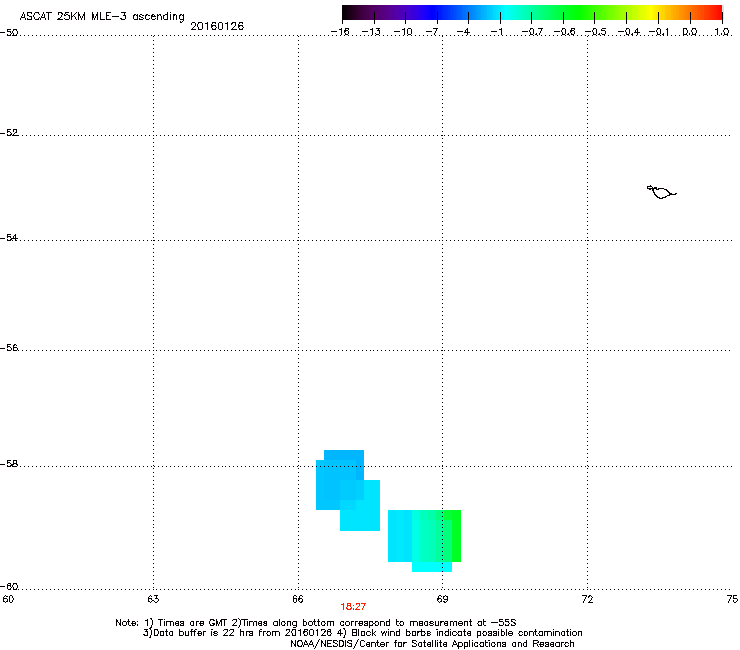Click the red 18:27 time label
The width and height of the screenshot is (740, 650).
(x=353, y=607)
